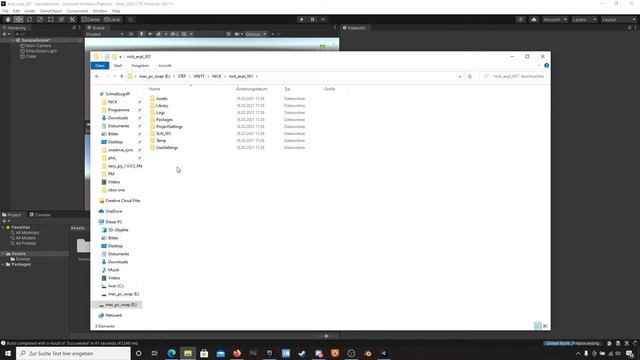
Task: Open Unity Edit menu
Action: (x=16, y=11)
